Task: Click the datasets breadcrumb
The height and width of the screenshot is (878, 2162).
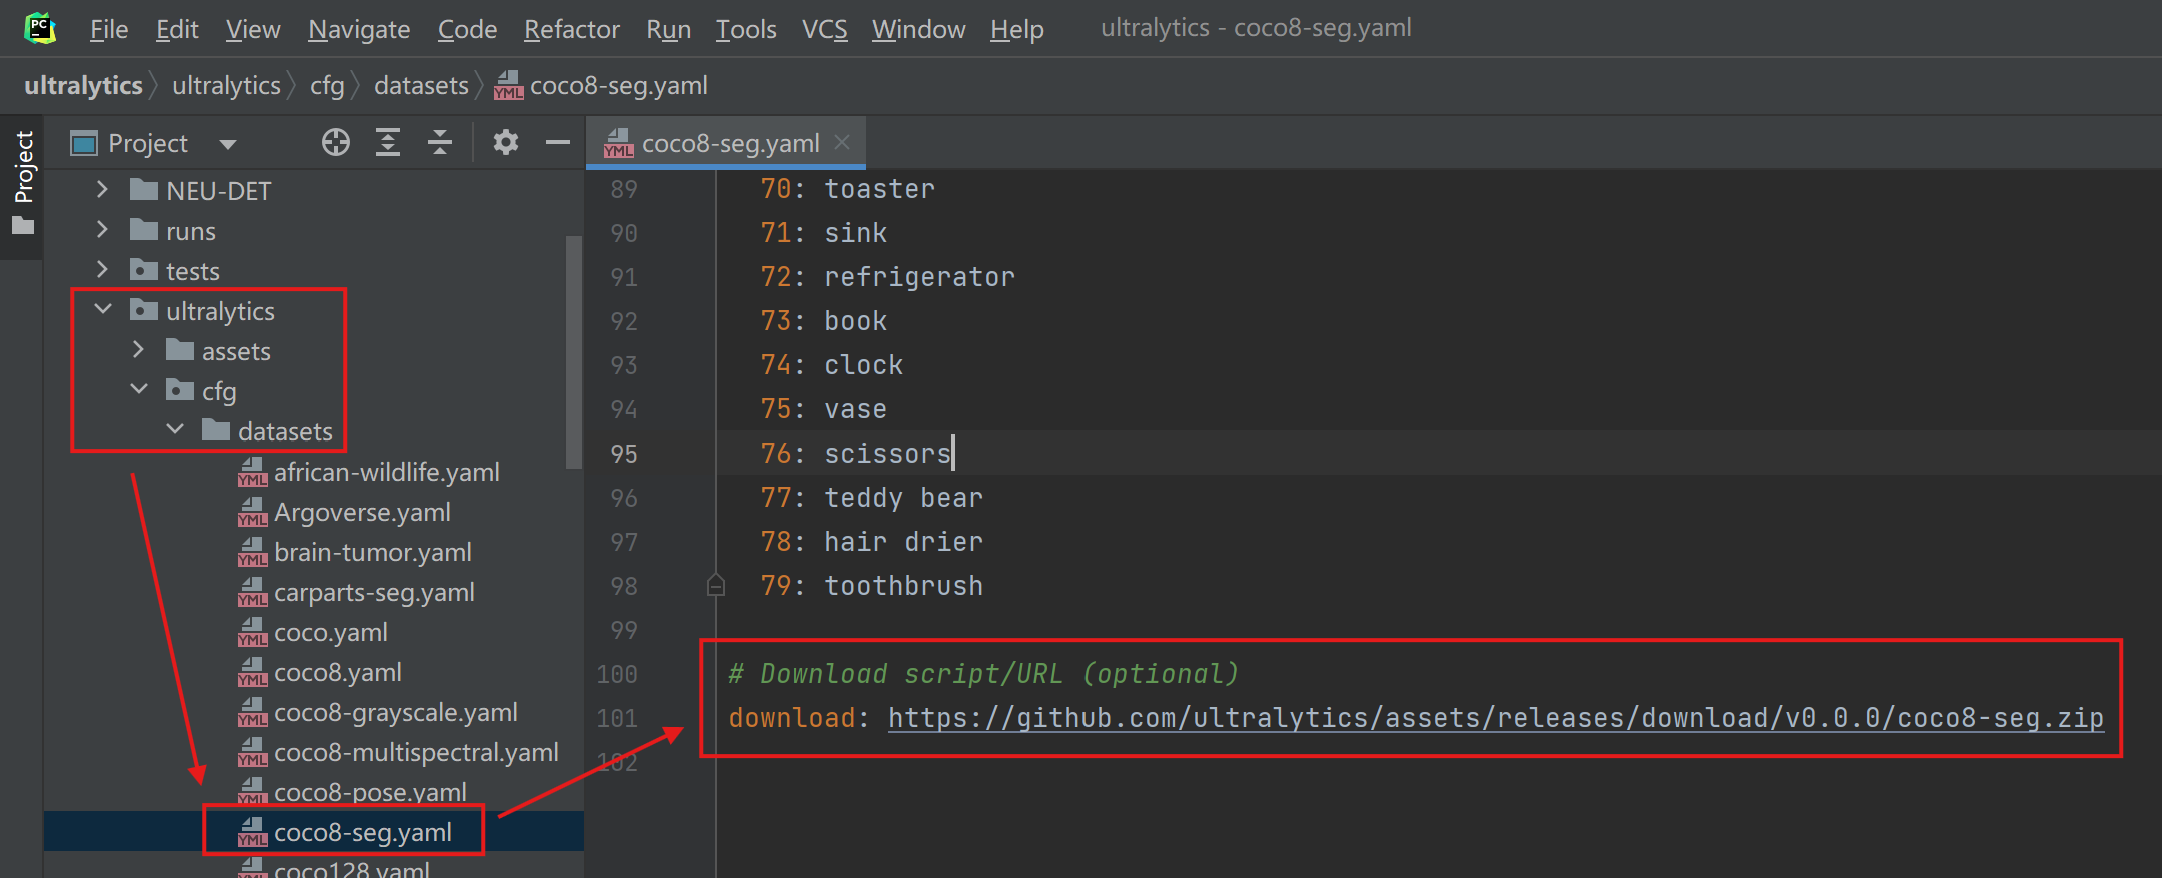Action: click(x=421, y=85)
